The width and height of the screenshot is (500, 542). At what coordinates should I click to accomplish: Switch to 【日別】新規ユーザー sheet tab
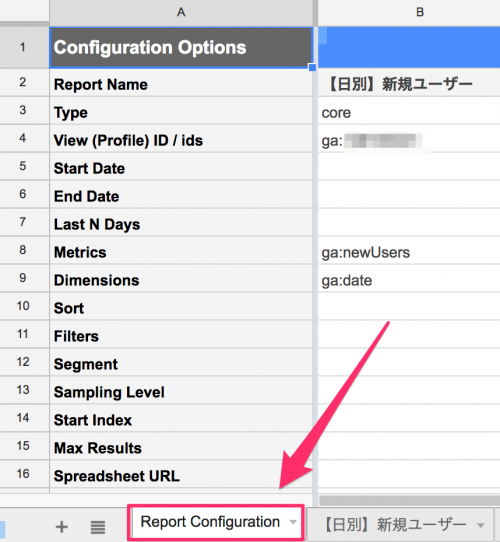click(x=395, y=525)
